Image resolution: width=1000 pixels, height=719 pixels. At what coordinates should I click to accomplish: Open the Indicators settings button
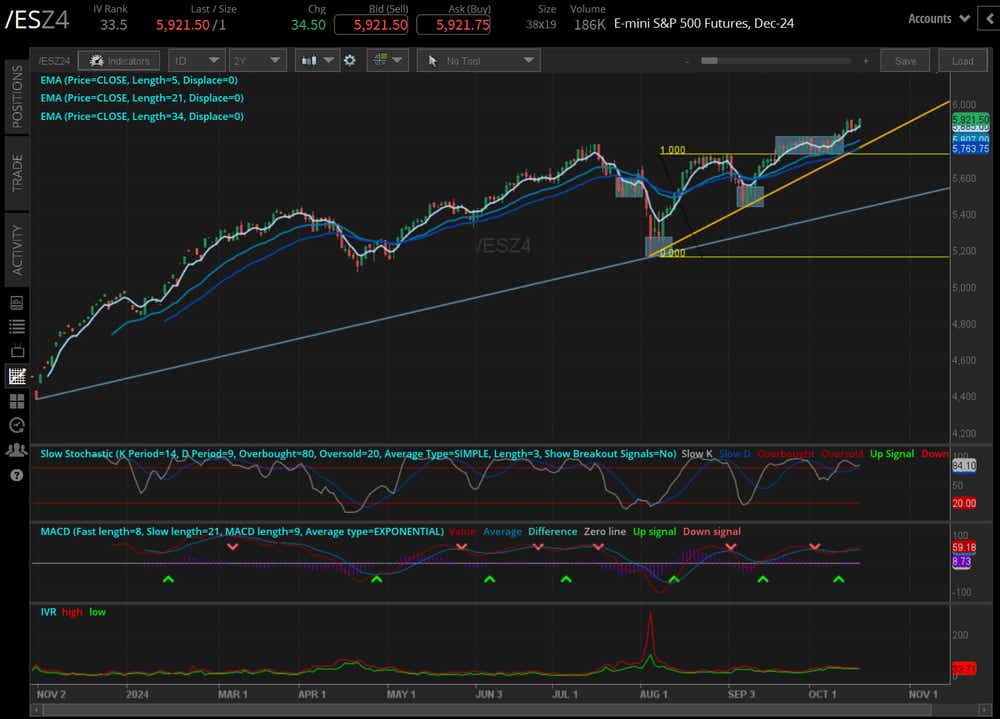[x=119, y=61]
